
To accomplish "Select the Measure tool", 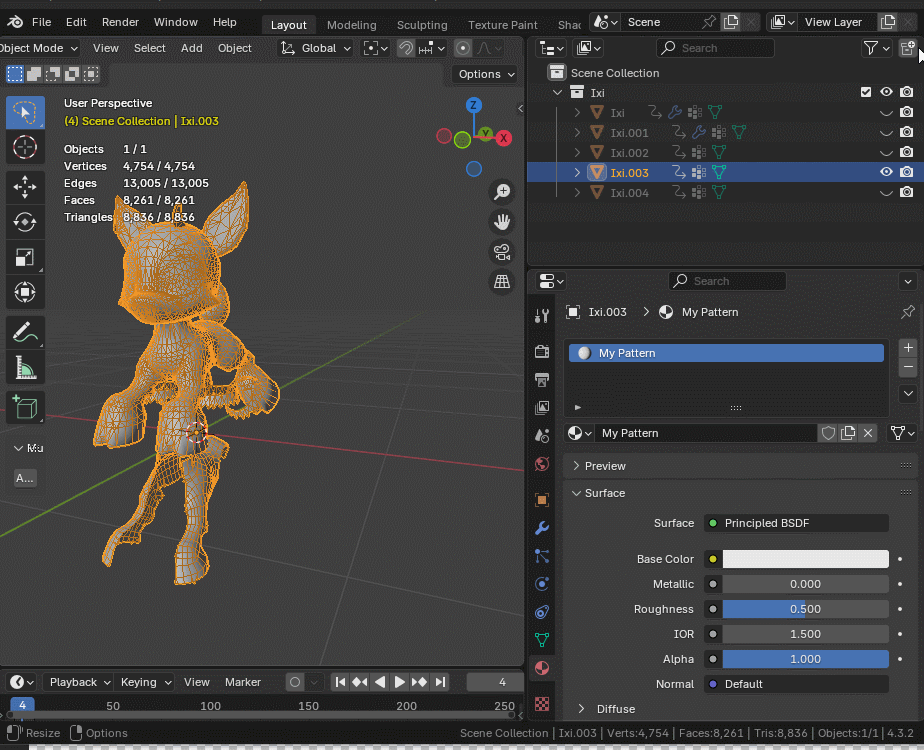I will (x=25, y=368).
